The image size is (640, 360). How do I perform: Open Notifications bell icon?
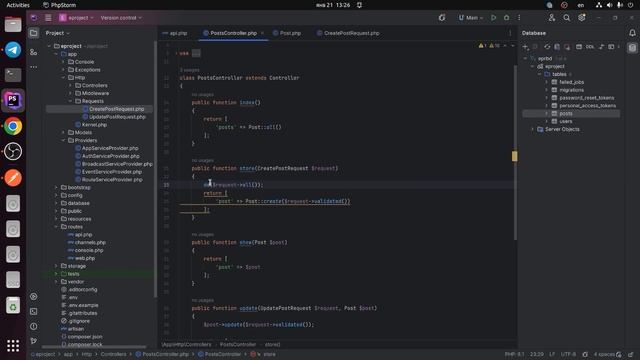point(632,33)
